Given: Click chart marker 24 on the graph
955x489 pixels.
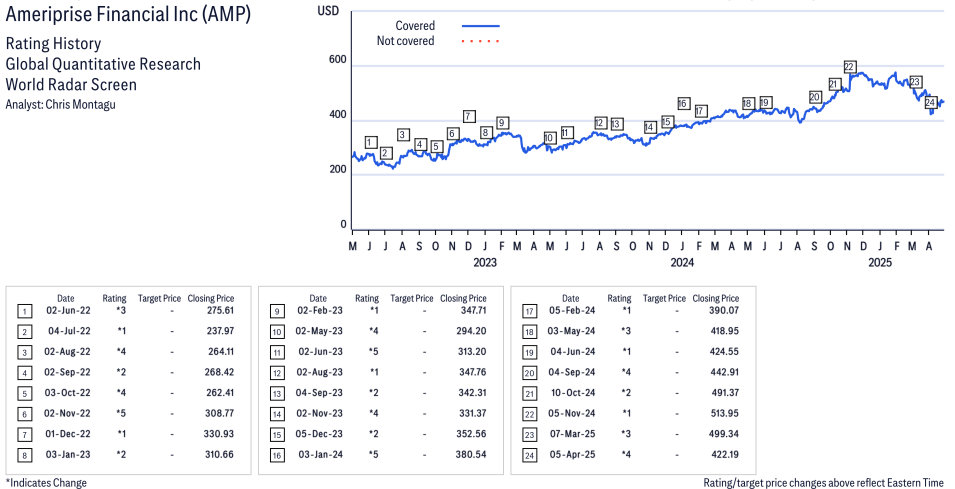Looking at the screenshot, I should click(930, 102).
